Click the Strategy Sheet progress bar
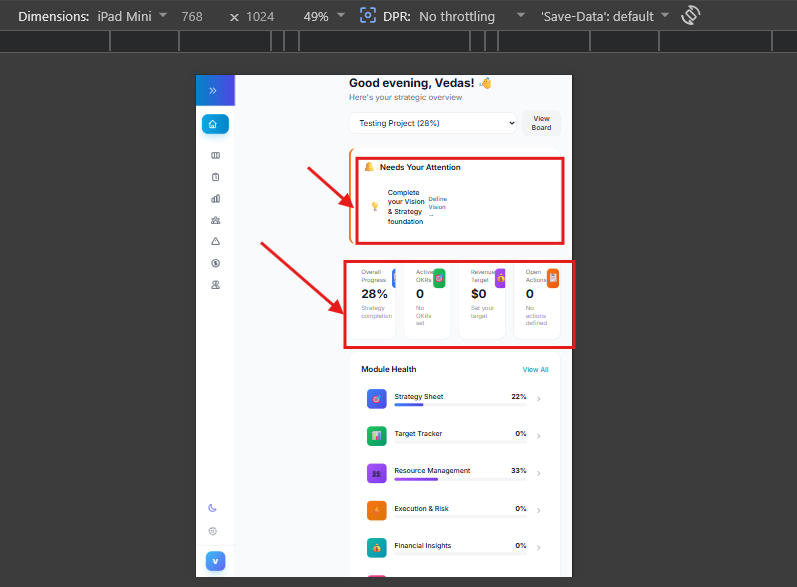The image size is (797, 587). tap(461, 405)
